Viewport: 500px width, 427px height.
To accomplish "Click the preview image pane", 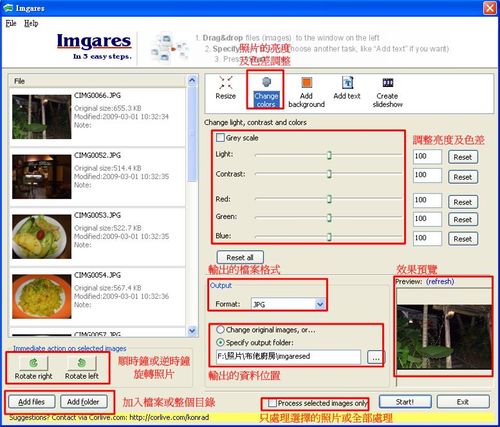I will [x=444, y=337].
